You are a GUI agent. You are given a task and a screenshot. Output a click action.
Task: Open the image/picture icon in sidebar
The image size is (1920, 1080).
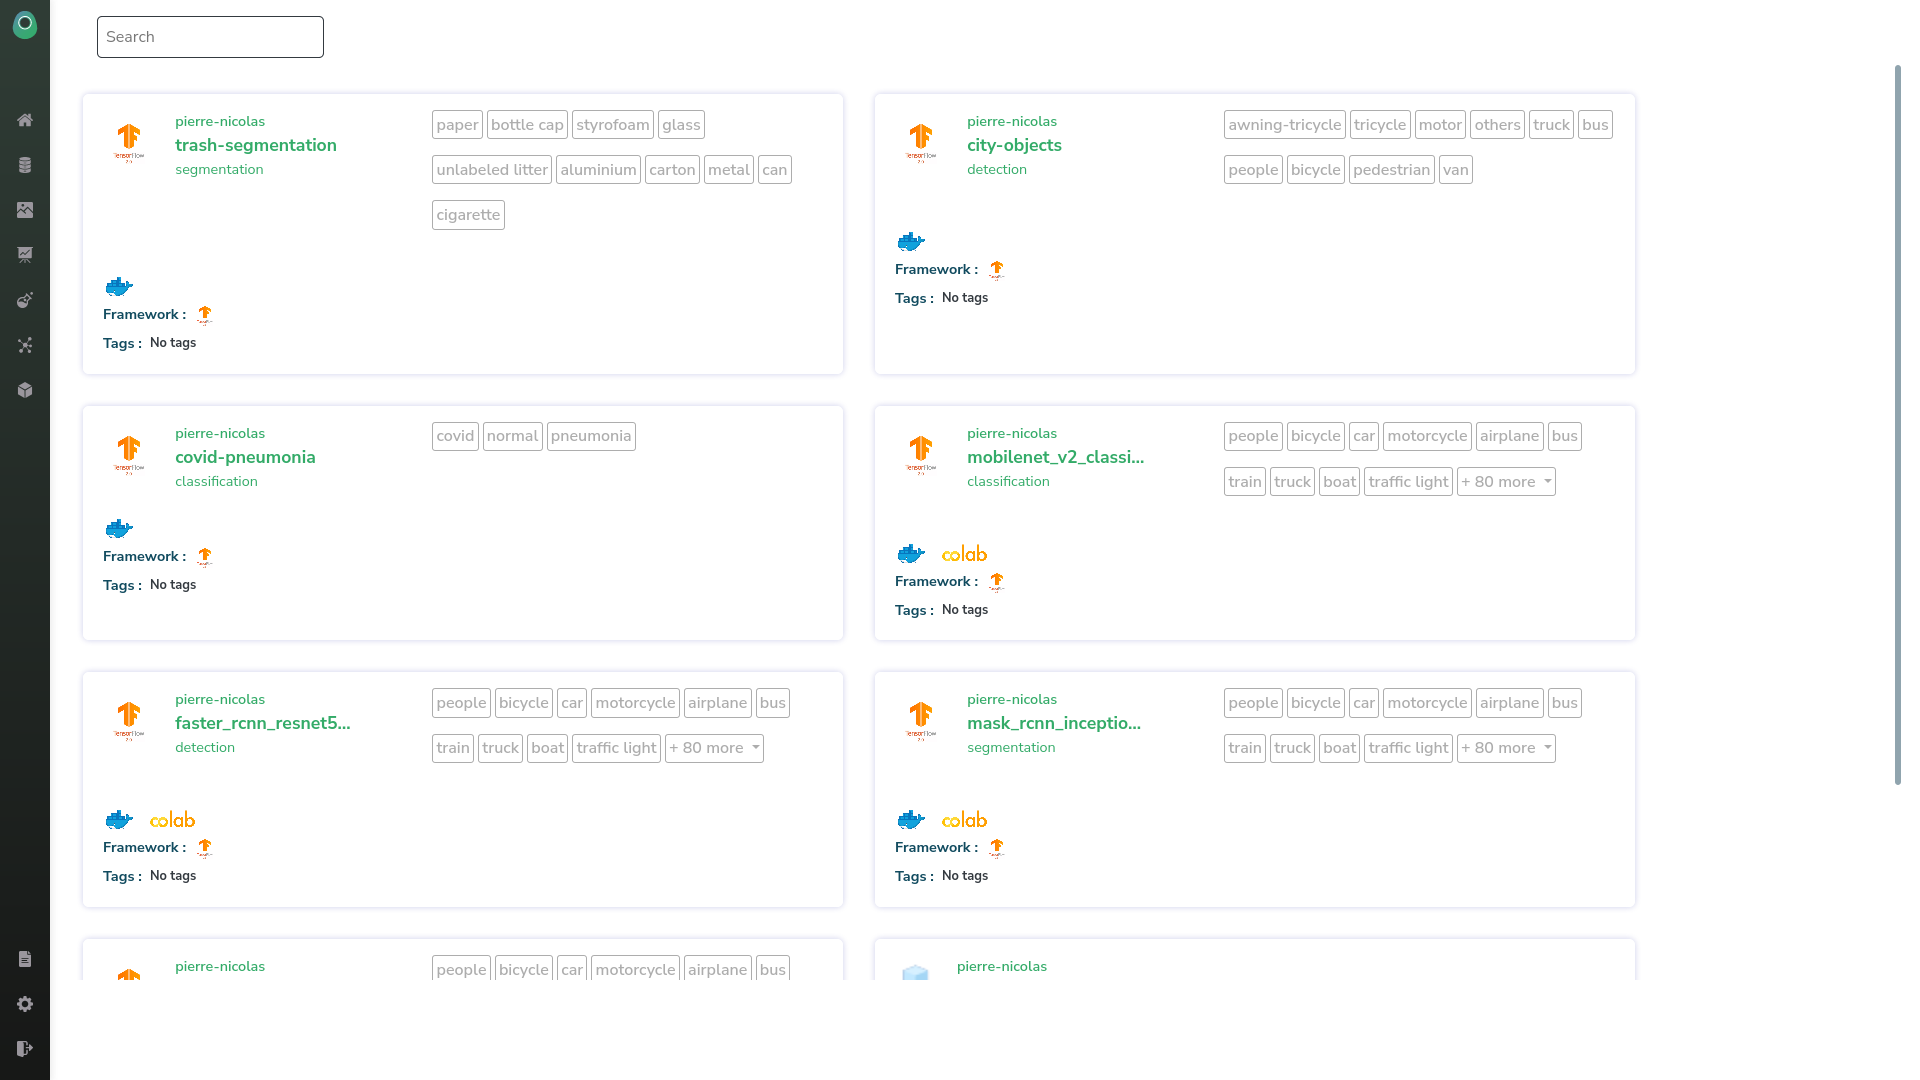[x=25, y=210]
